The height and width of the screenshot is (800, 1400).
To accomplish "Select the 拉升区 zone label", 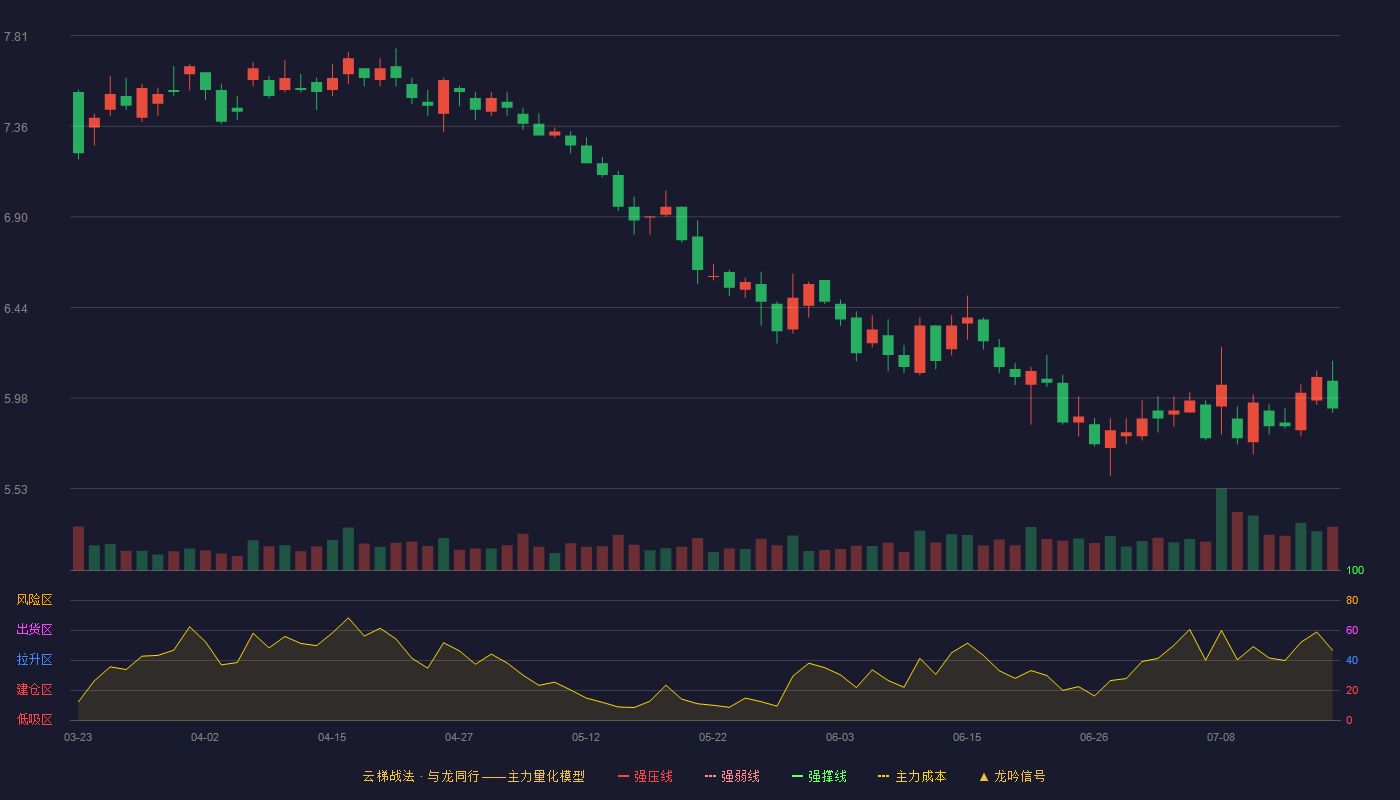I will tap(34, 660).
